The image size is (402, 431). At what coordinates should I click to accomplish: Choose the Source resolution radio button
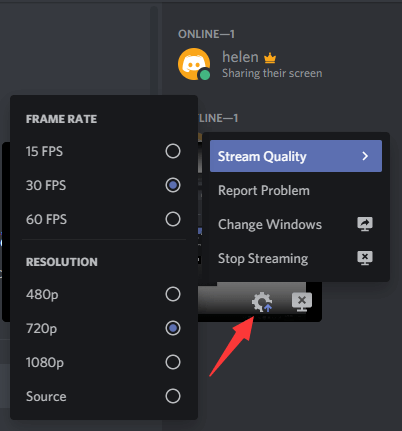coord(173,396)
